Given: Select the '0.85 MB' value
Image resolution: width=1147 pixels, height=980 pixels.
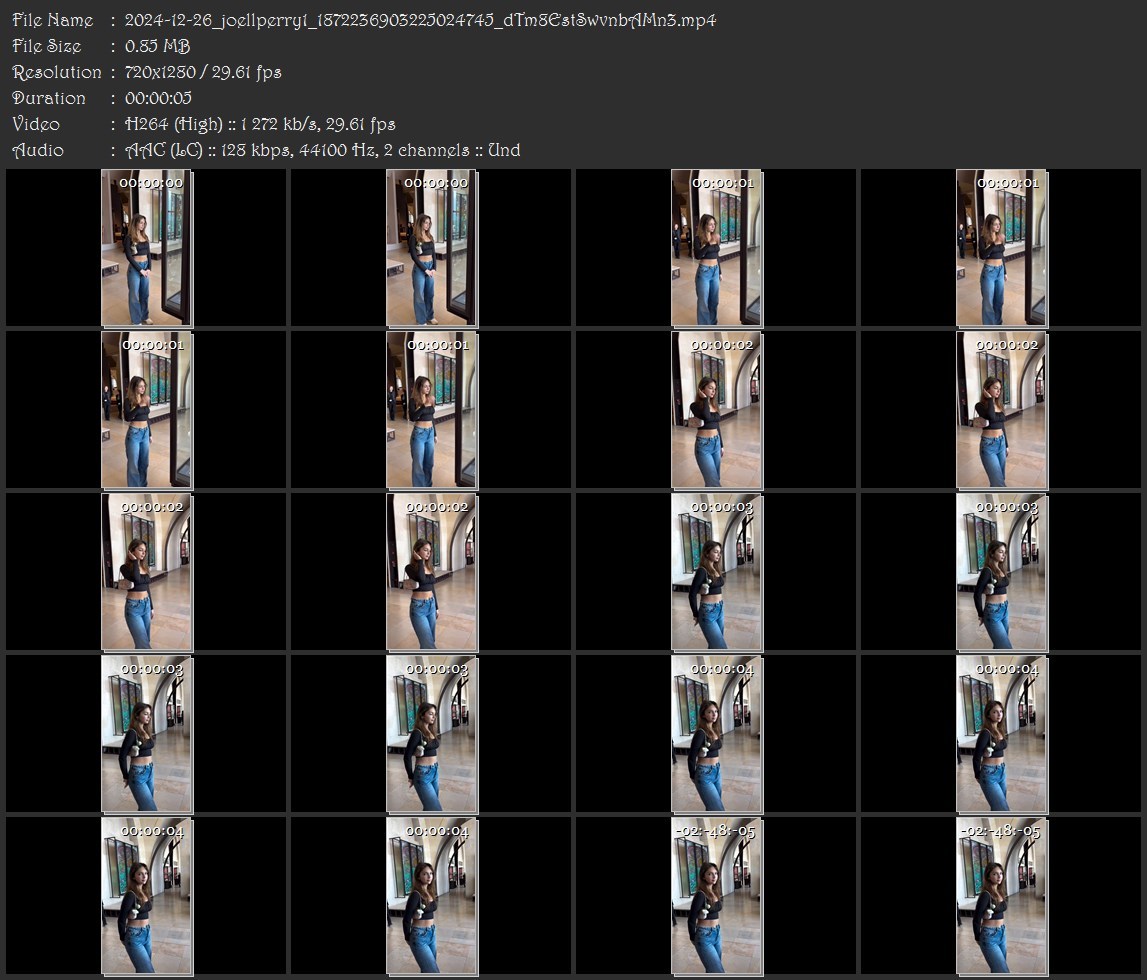Looking at the screenshot, I should pos(157,46).
